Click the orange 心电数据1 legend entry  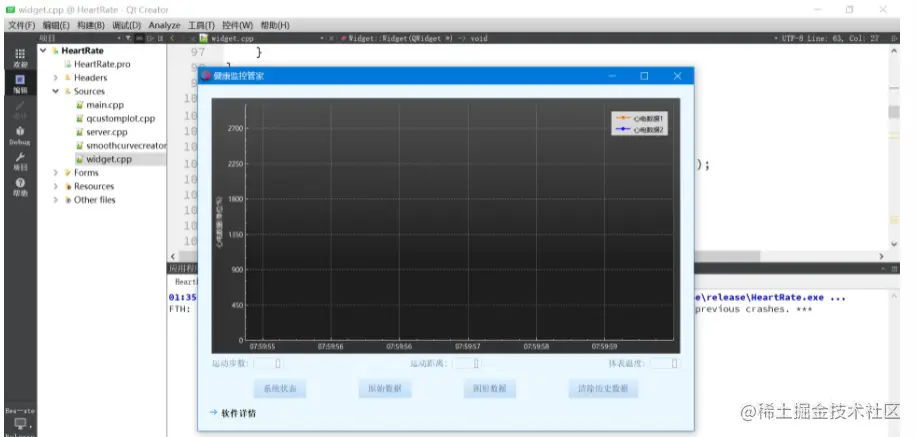pos(640,119)
